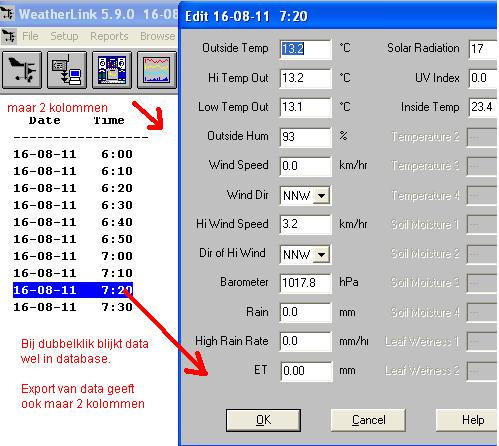The image size is (499, 446).
Task: Click the menu bar document icon
Action: point(8,36)
